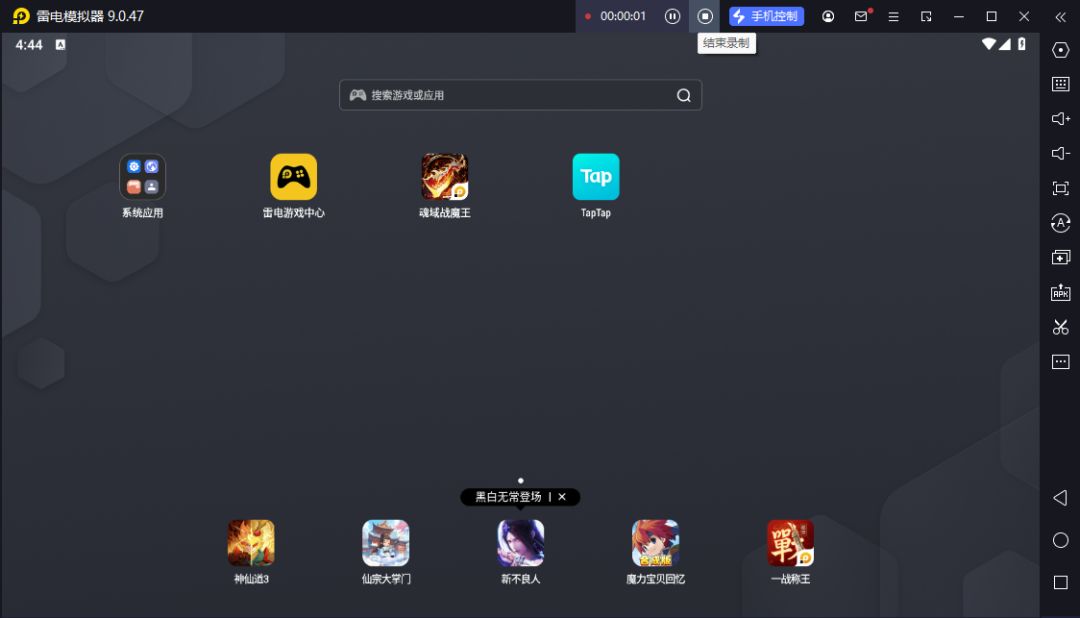Install APK using the APK icon
This screenshot has height=618, width=1080.
tap(1061, 292)
